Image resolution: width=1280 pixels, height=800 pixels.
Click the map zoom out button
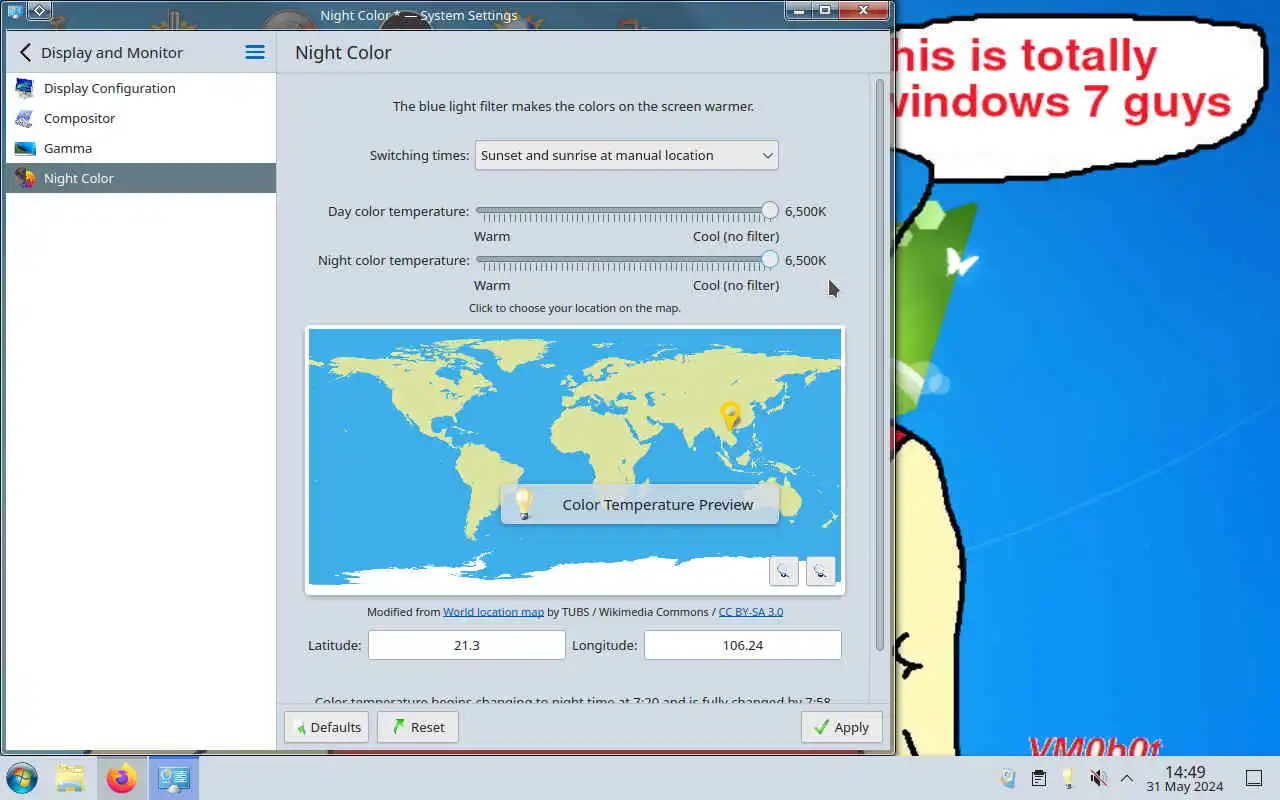pos(820,570)
